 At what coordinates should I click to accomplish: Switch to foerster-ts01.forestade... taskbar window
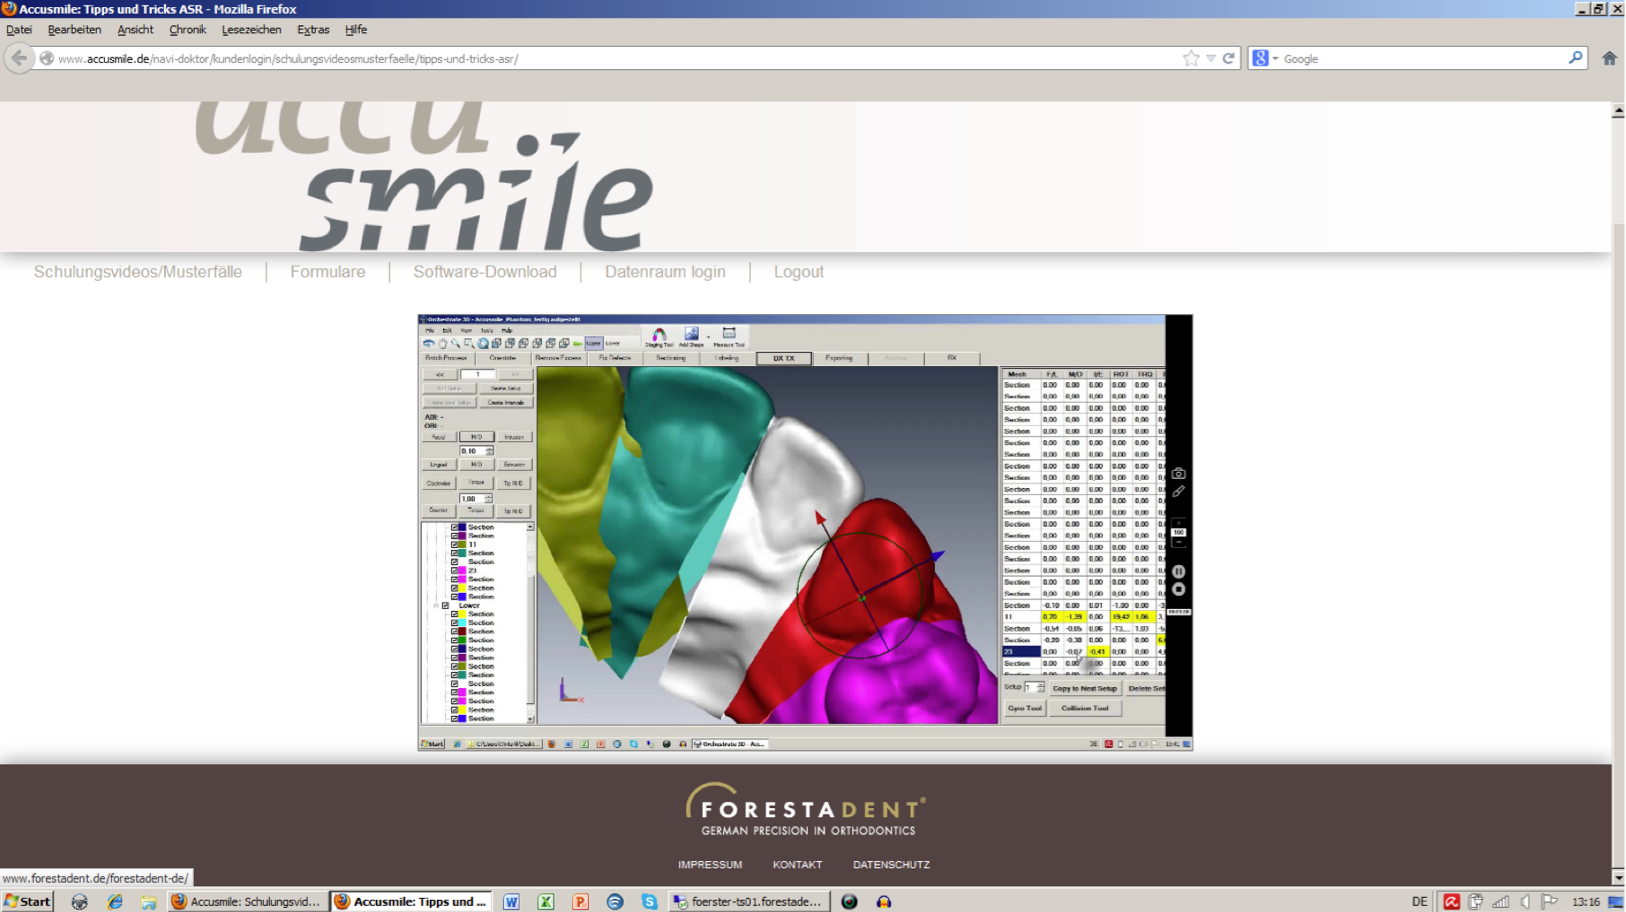coord(749,902)
